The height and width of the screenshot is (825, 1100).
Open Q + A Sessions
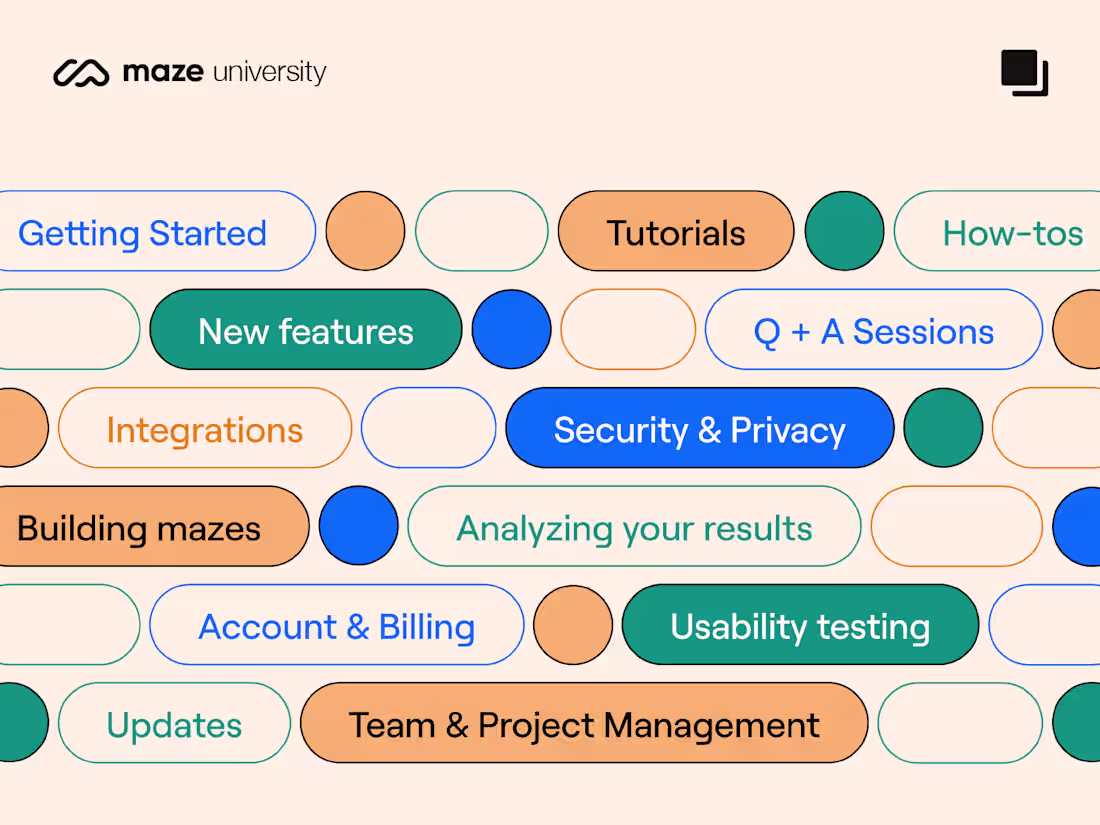[x=873, y=331]
